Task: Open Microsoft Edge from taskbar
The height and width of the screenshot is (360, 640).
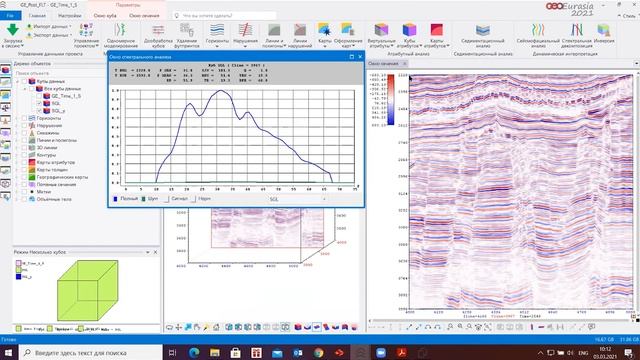Action: 194,352
